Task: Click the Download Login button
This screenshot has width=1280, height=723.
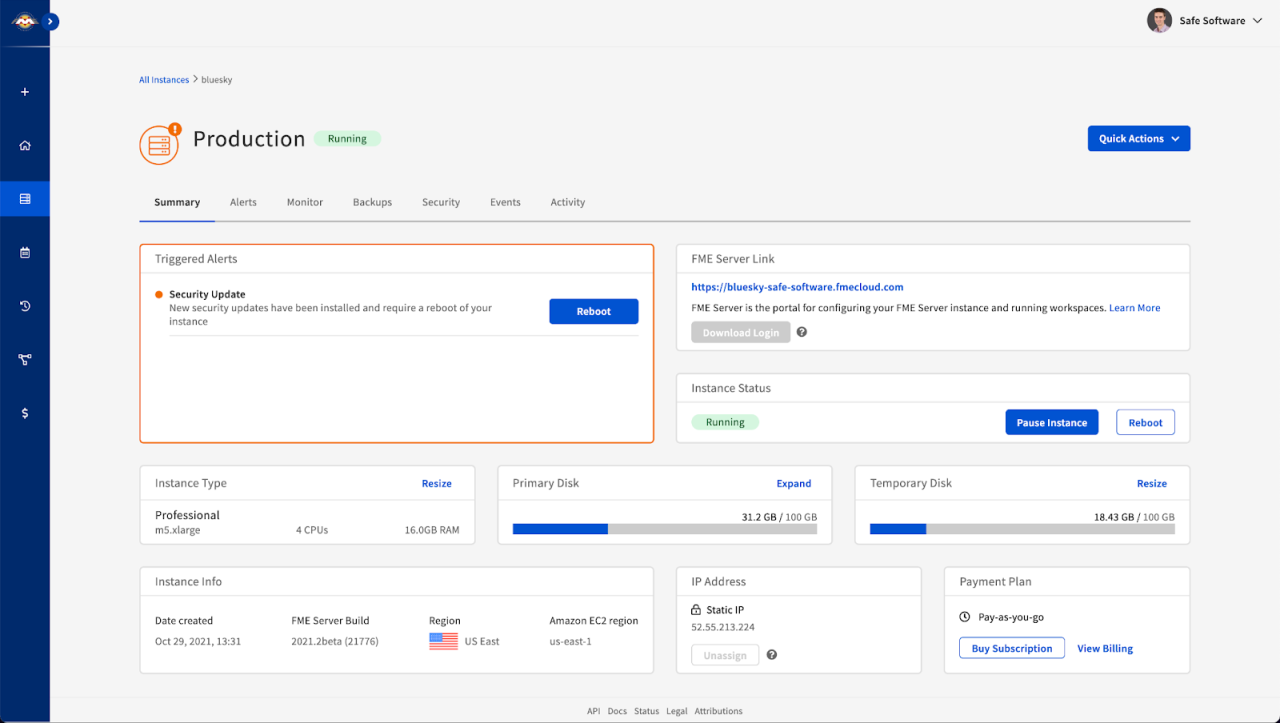Action: tap(741, 333)
